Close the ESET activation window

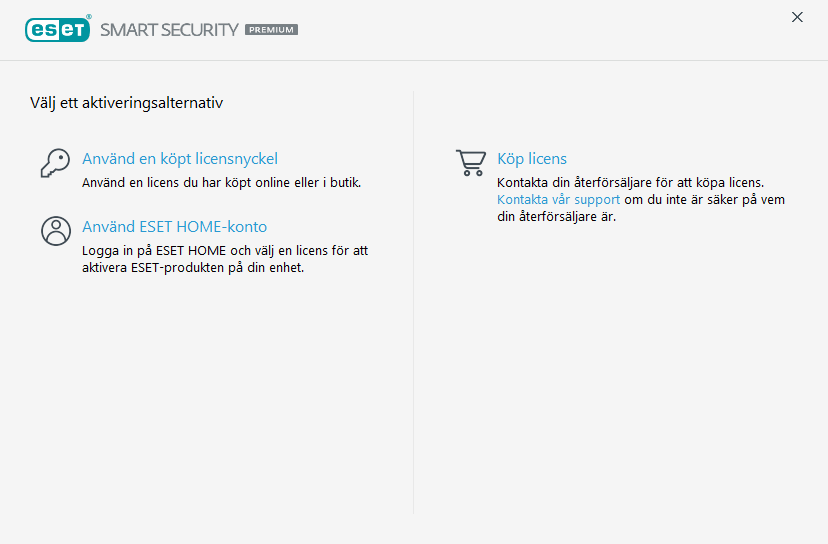797,17
